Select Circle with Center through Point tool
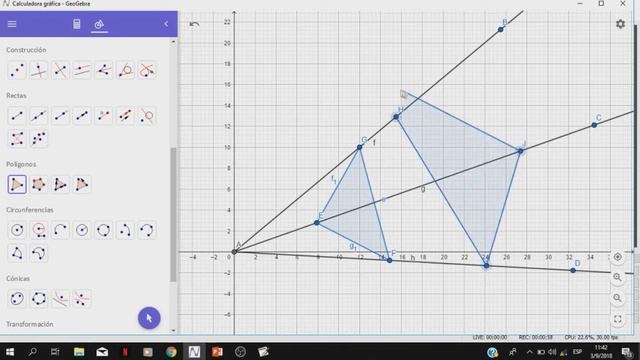640x360 pixels. point(17,230)
